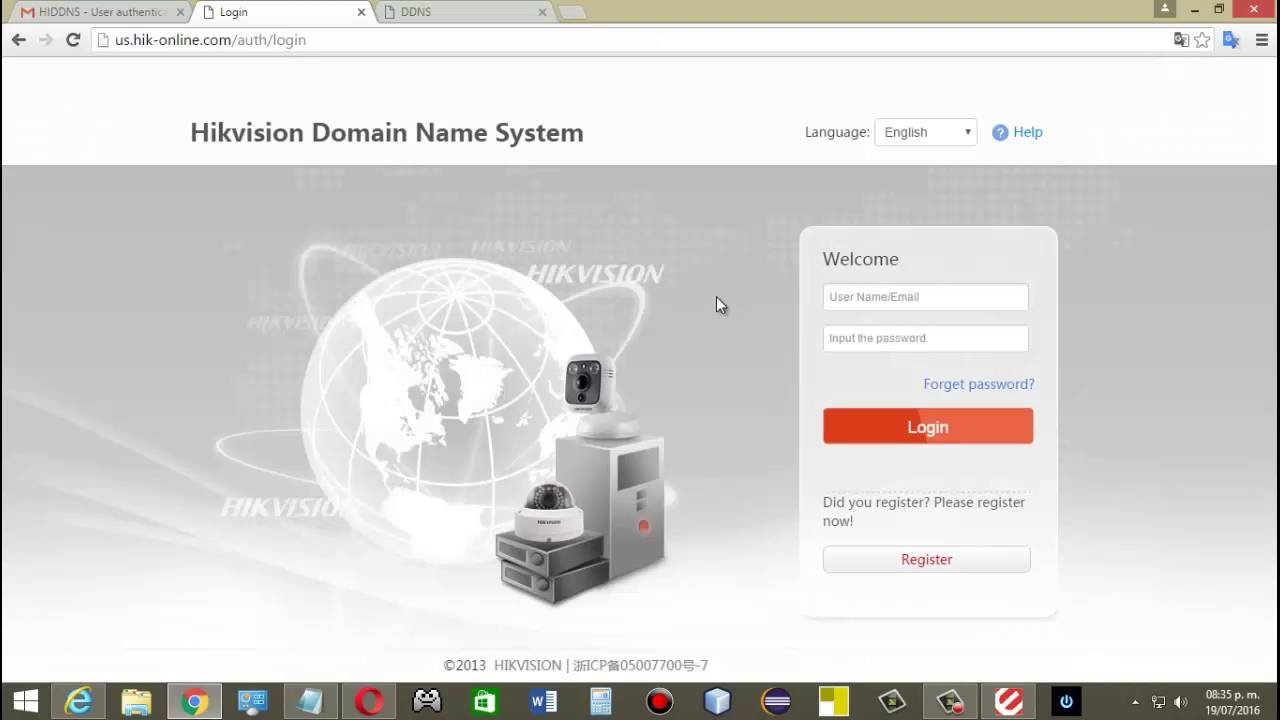Click the Register button
Screen dimensions: 1280x720
927,560
